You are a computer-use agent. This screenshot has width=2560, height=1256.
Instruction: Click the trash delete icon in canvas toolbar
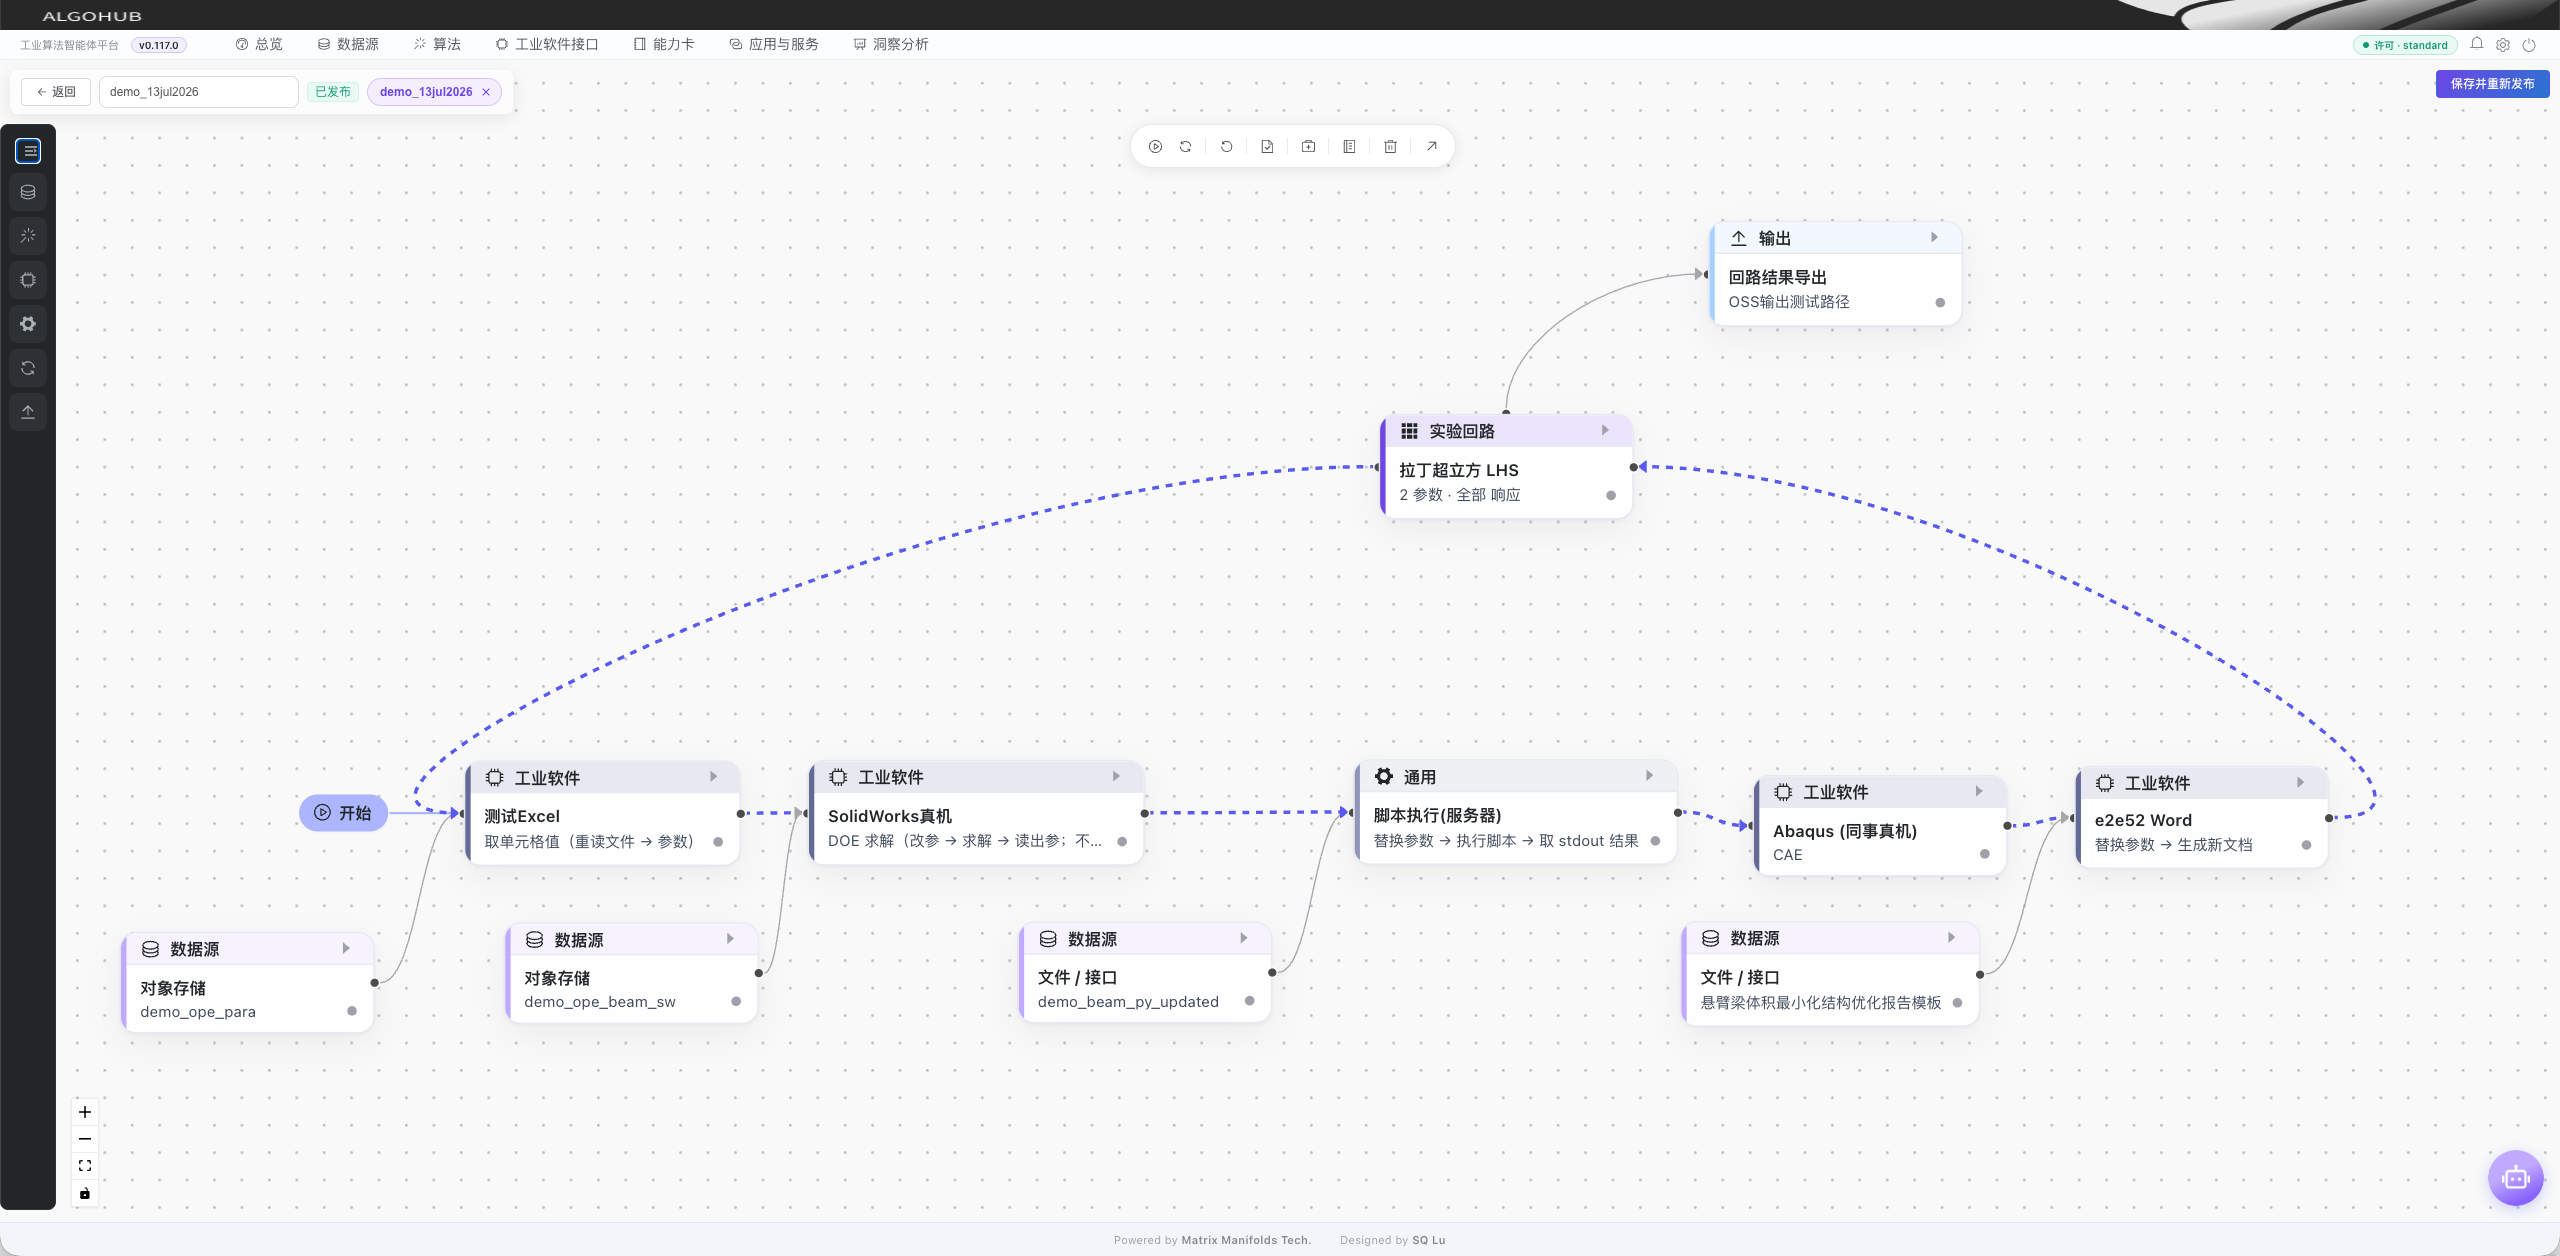coord(1390,146)
